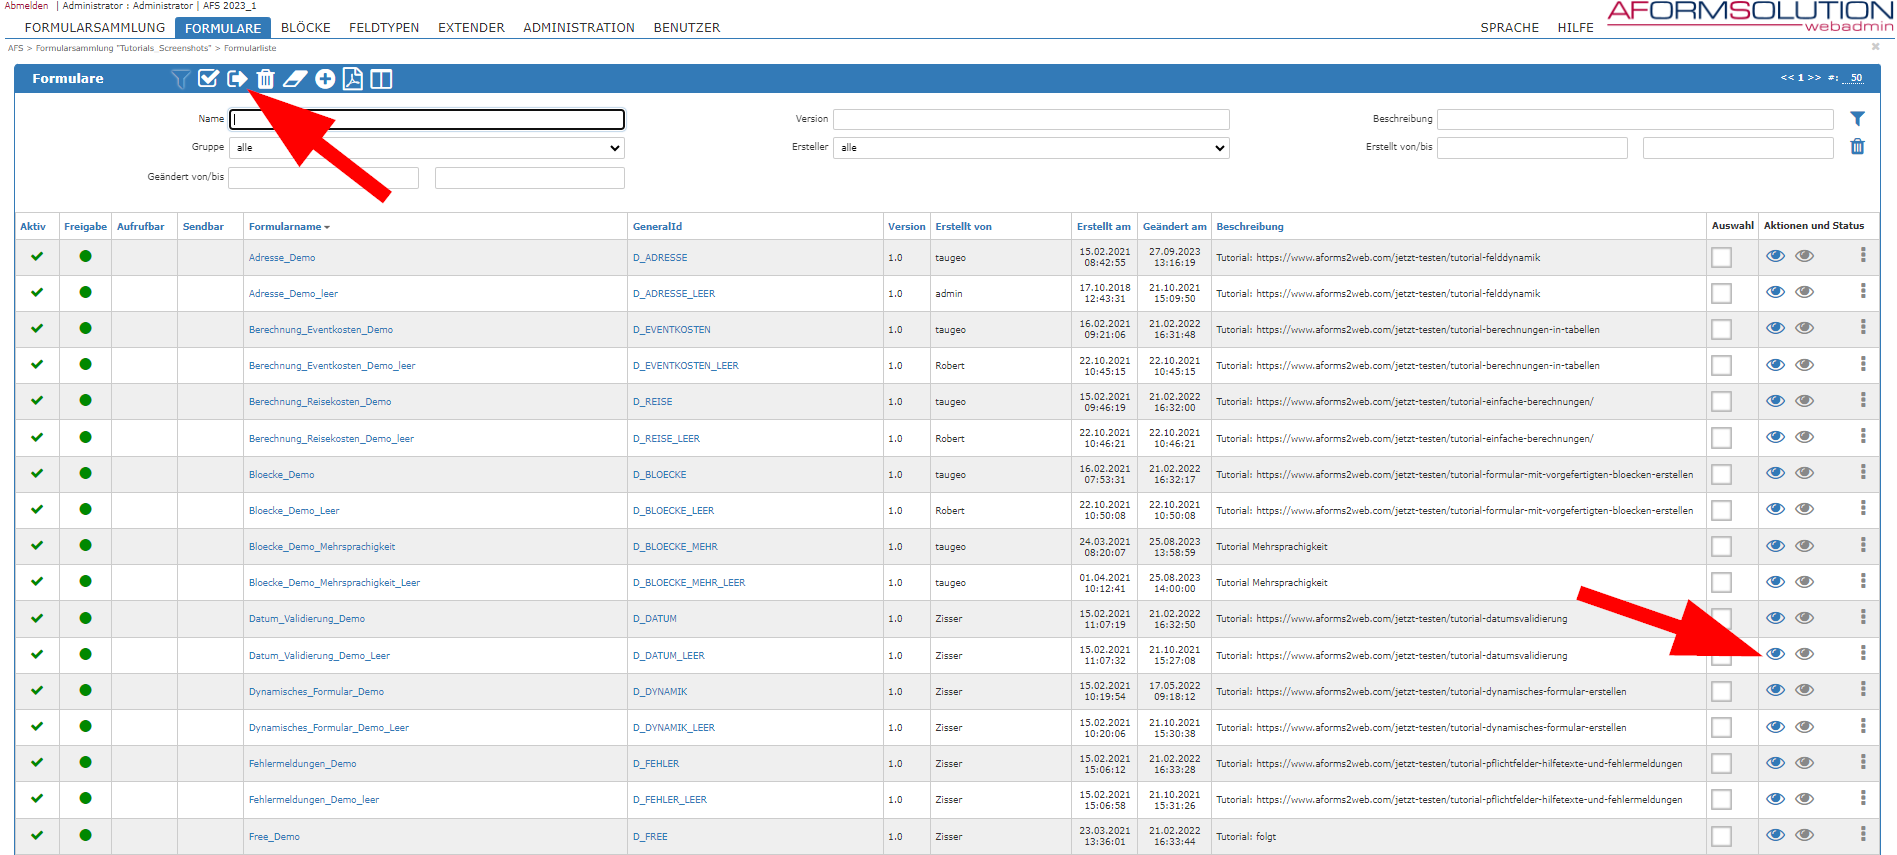The width and height of the screenshot is (1897, 855).
Task: Open blue eye preview for Dynamisches_Formular_Demo
Action: tap(1775, 690)
